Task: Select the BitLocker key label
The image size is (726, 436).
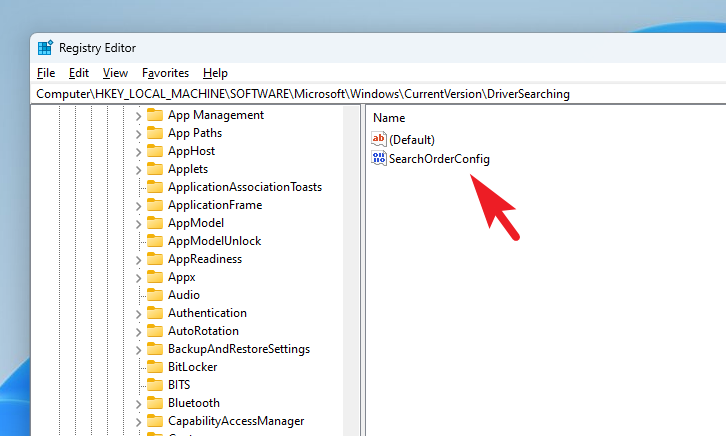Action: [x=192, y=367]
